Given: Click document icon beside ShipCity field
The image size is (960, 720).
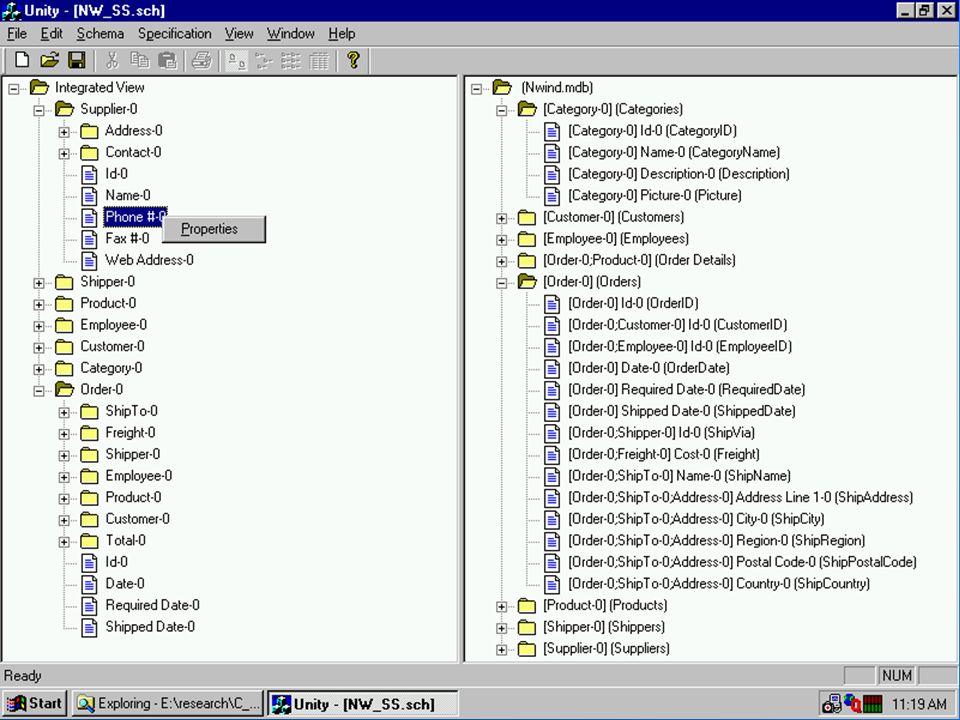Looking at the screenshot, I should click(x=552, y=519).
